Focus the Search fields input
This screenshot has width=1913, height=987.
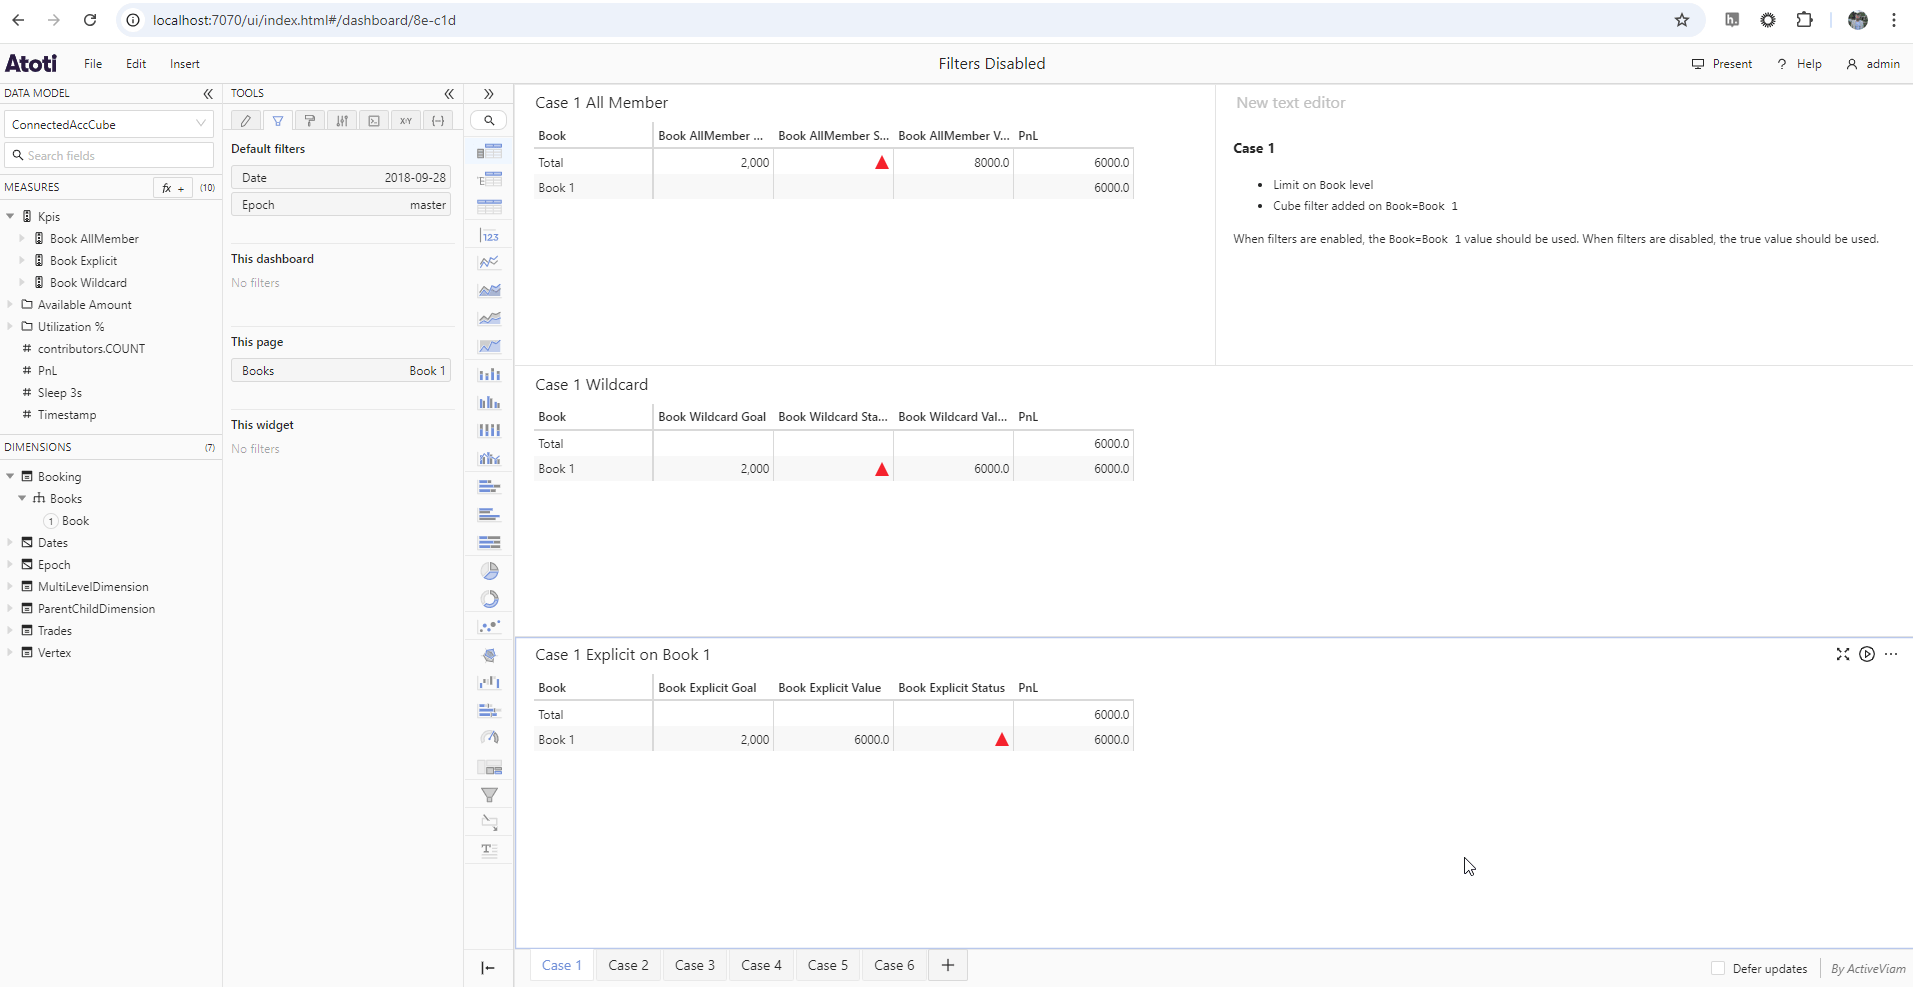click(x=109, y=155)
